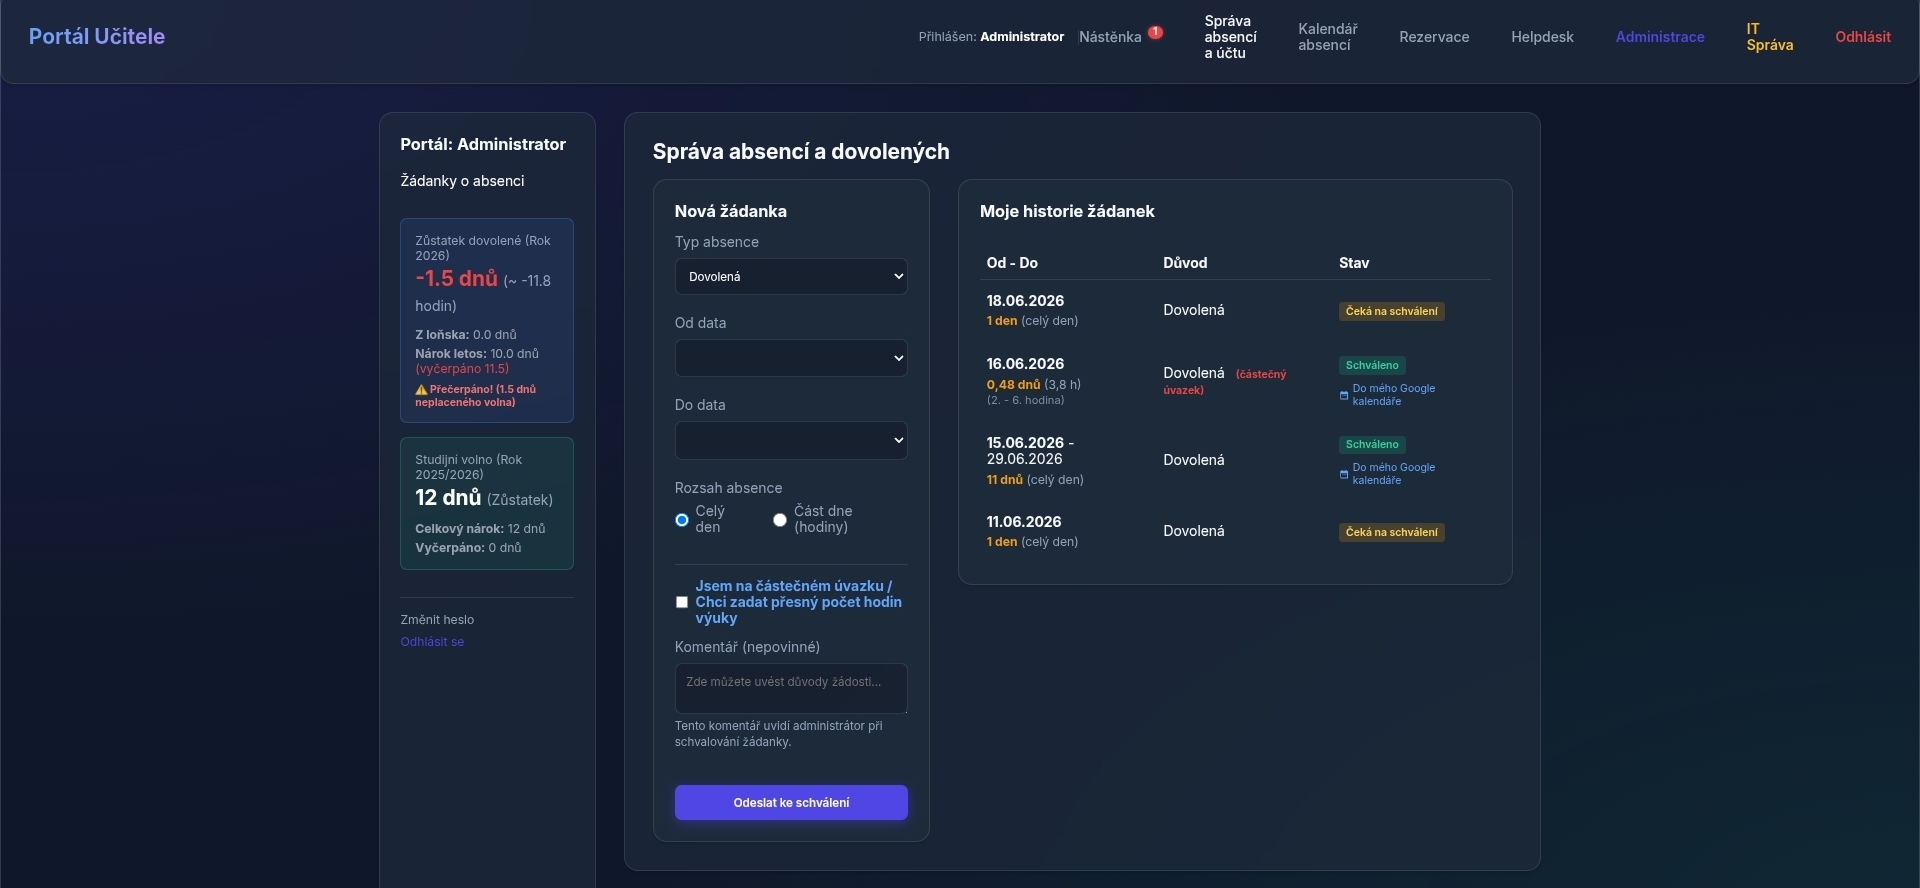
Task: Click the Důvod column header
Action: click(1185, 263)
